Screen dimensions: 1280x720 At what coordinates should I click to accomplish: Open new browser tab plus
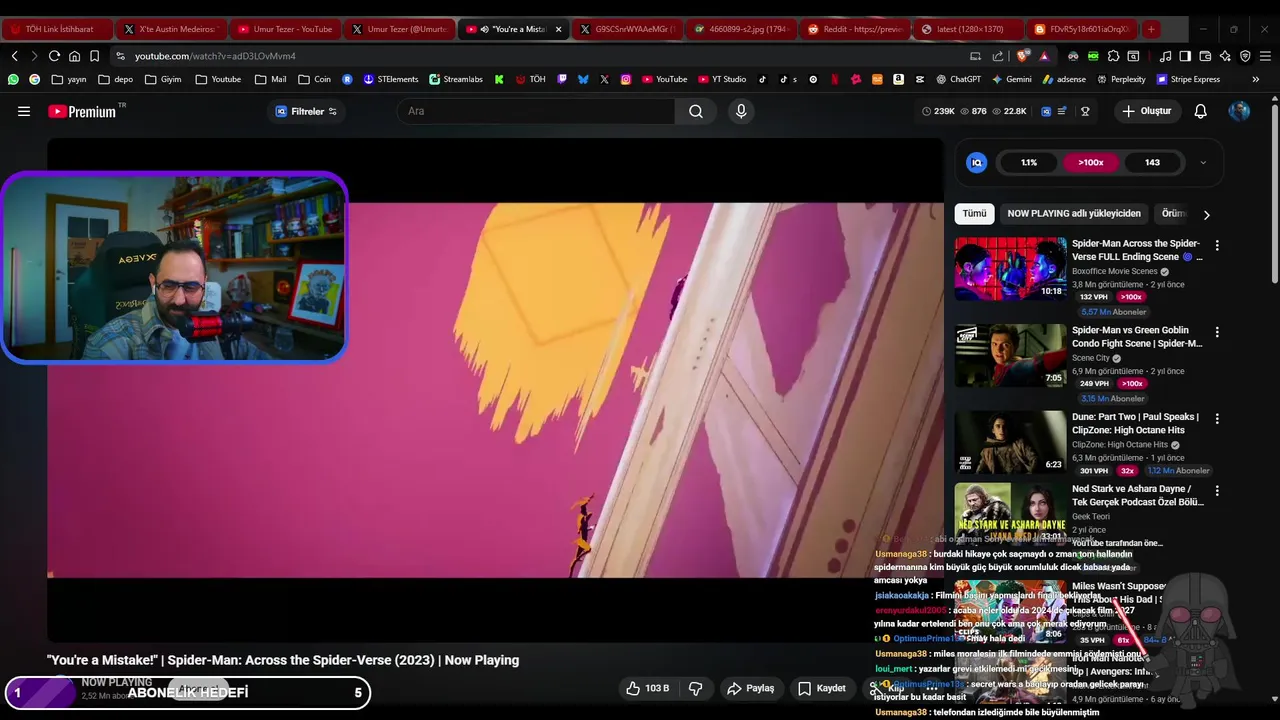point(1151,29)
